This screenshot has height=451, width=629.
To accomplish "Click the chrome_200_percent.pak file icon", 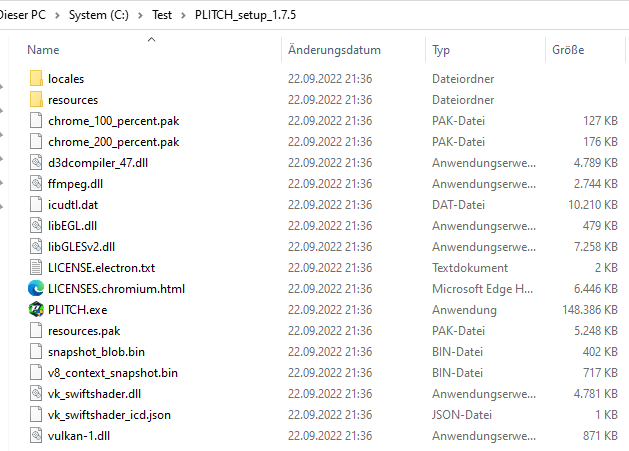I will tap(36, 141).
